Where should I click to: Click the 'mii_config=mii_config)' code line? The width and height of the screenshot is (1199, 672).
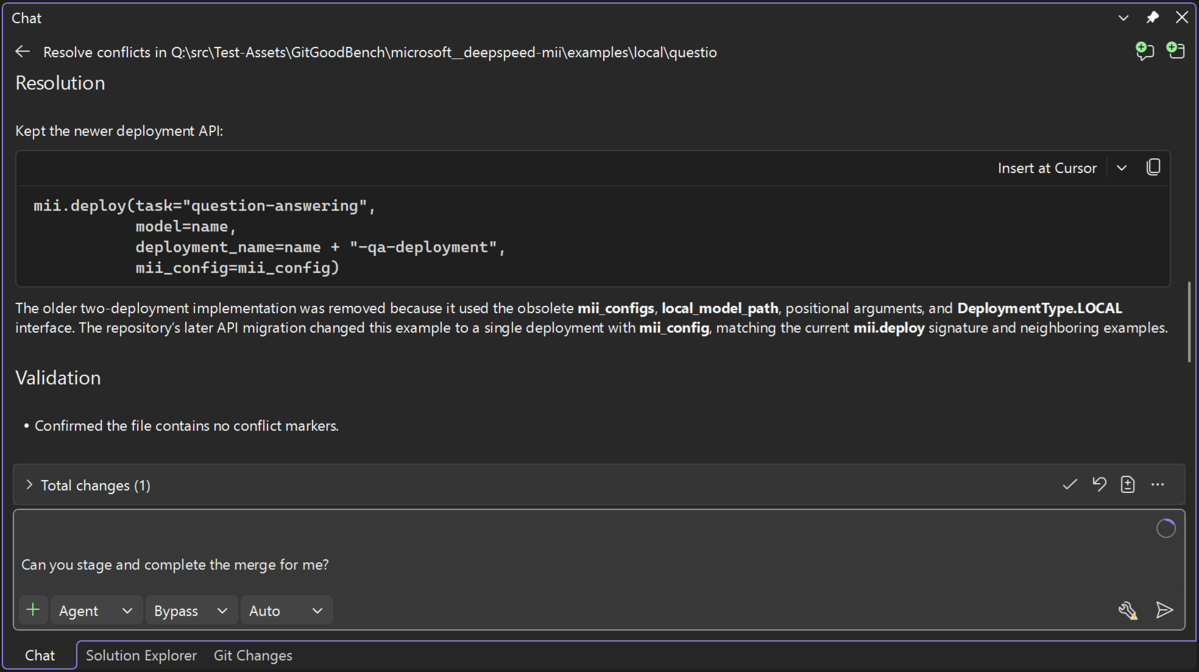[x=237, y=268]
